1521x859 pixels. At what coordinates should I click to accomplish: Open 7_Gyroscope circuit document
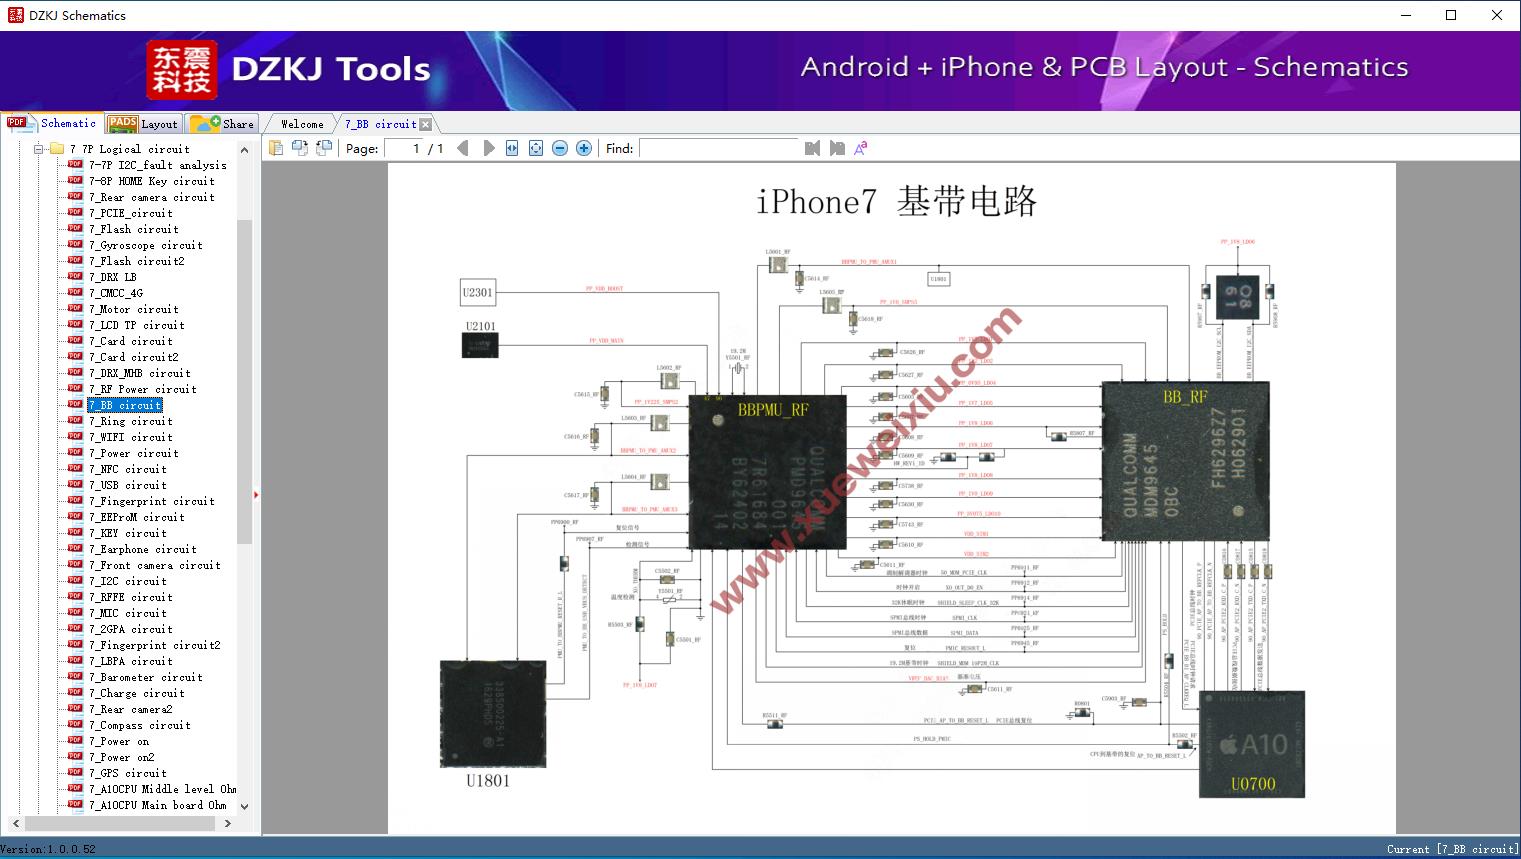point(146,245)
